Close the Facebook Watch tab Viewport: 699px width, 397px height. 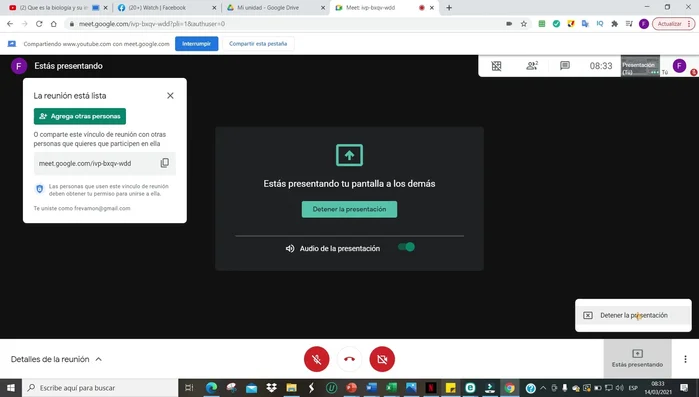tap(214, 8)
